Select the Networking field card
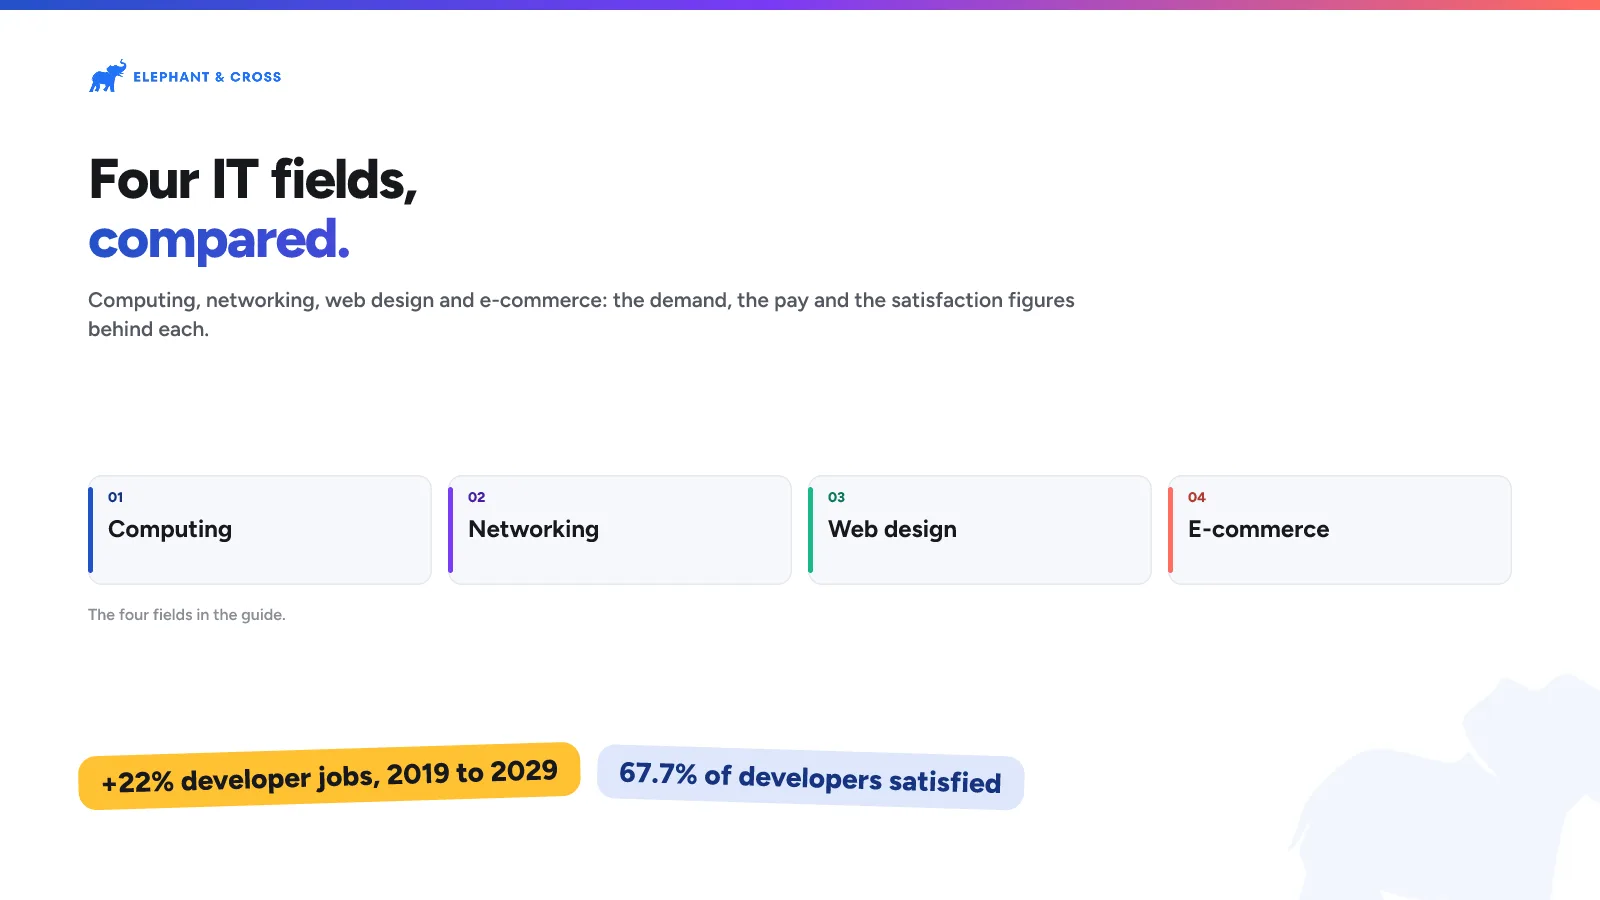1600x900 pixels. pyautogui.click(x=620, y=530)
